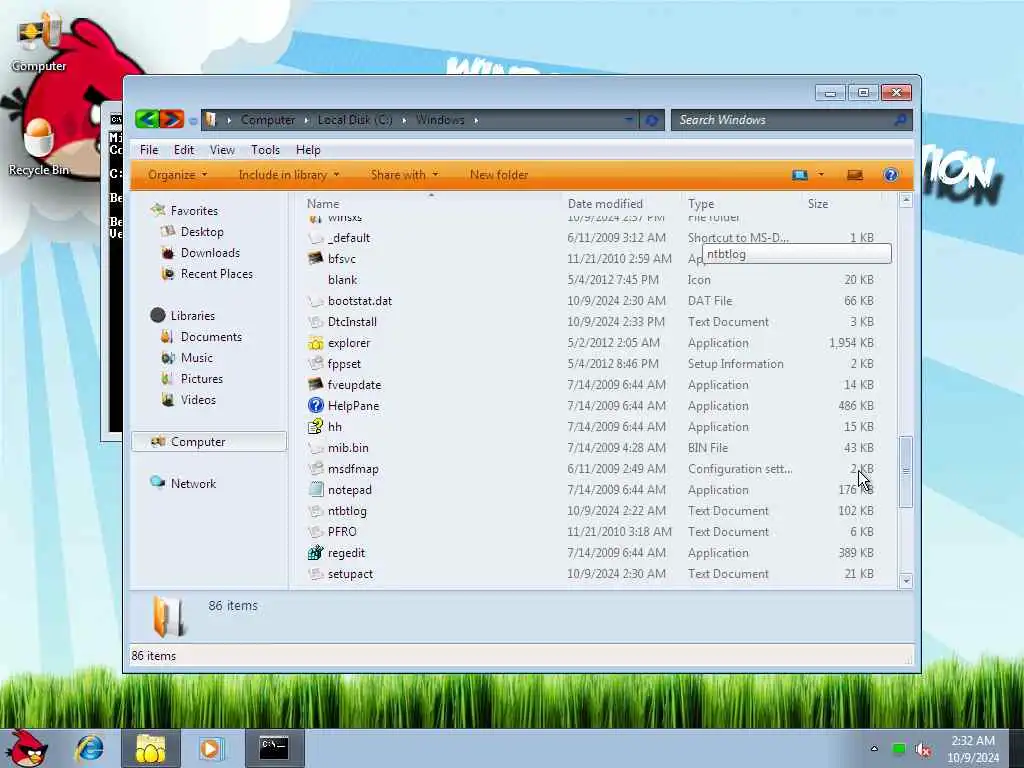Screen dimensions: 1024x768
Task: Open the Organize dropdown
Action: [x=177, y=175]
